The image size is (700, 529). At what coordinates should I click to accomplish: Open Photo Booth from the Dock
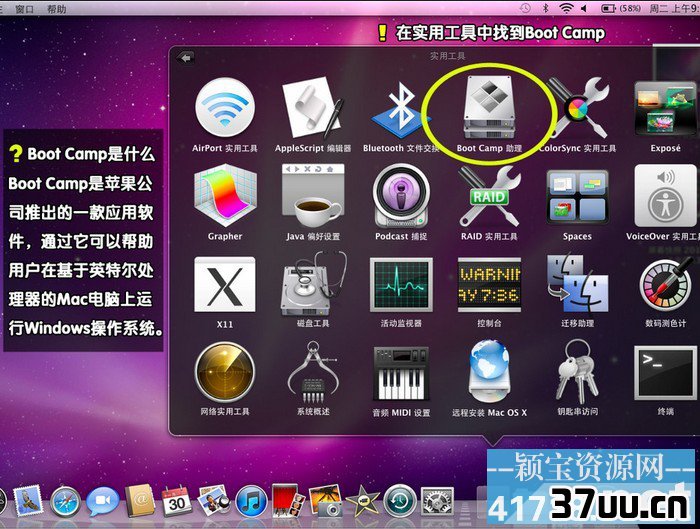click(x=288, y=501)
